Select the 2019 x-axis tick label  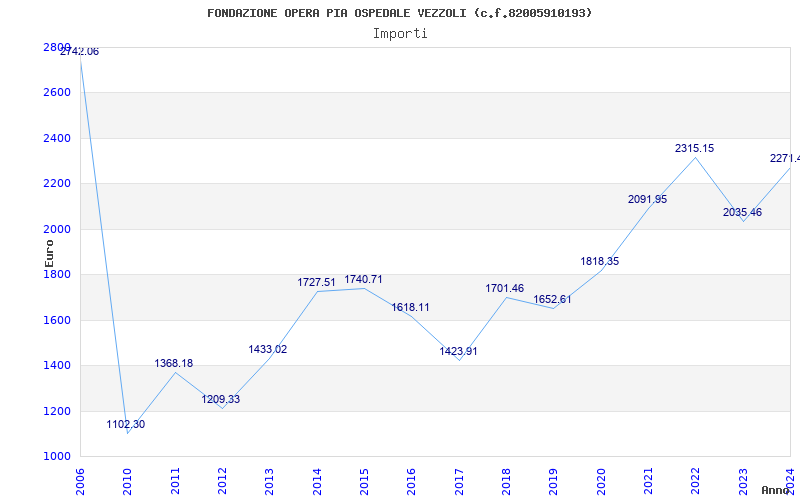(x=554, y=482)
